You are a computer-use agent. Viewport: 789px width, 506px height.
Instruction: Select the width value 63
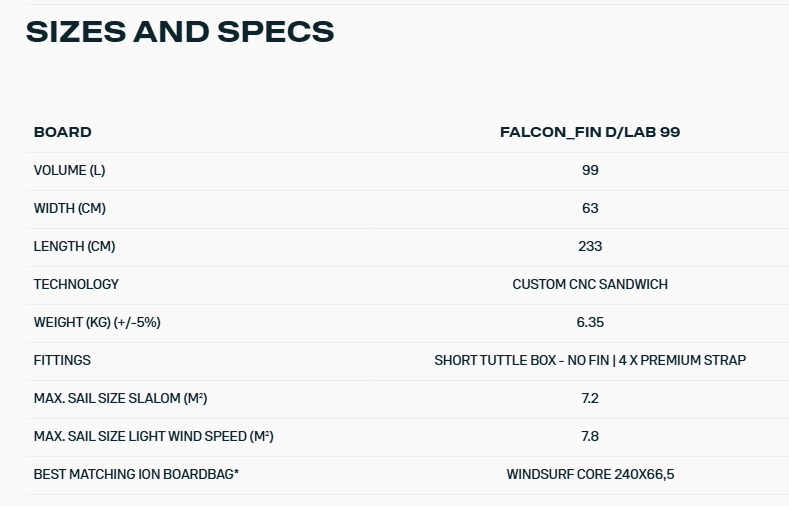(x=590, y=208)
